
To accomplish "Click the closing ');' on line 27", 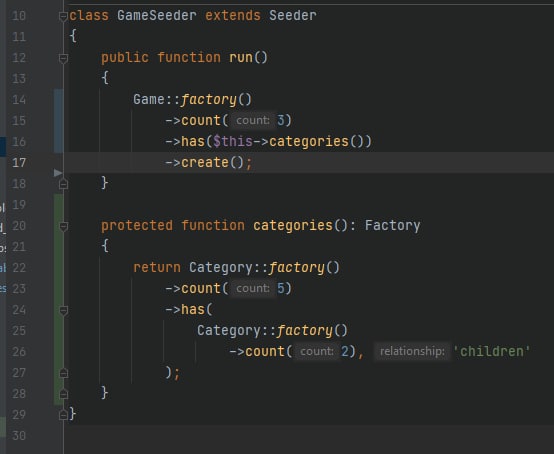I will [x=172, y=373].
